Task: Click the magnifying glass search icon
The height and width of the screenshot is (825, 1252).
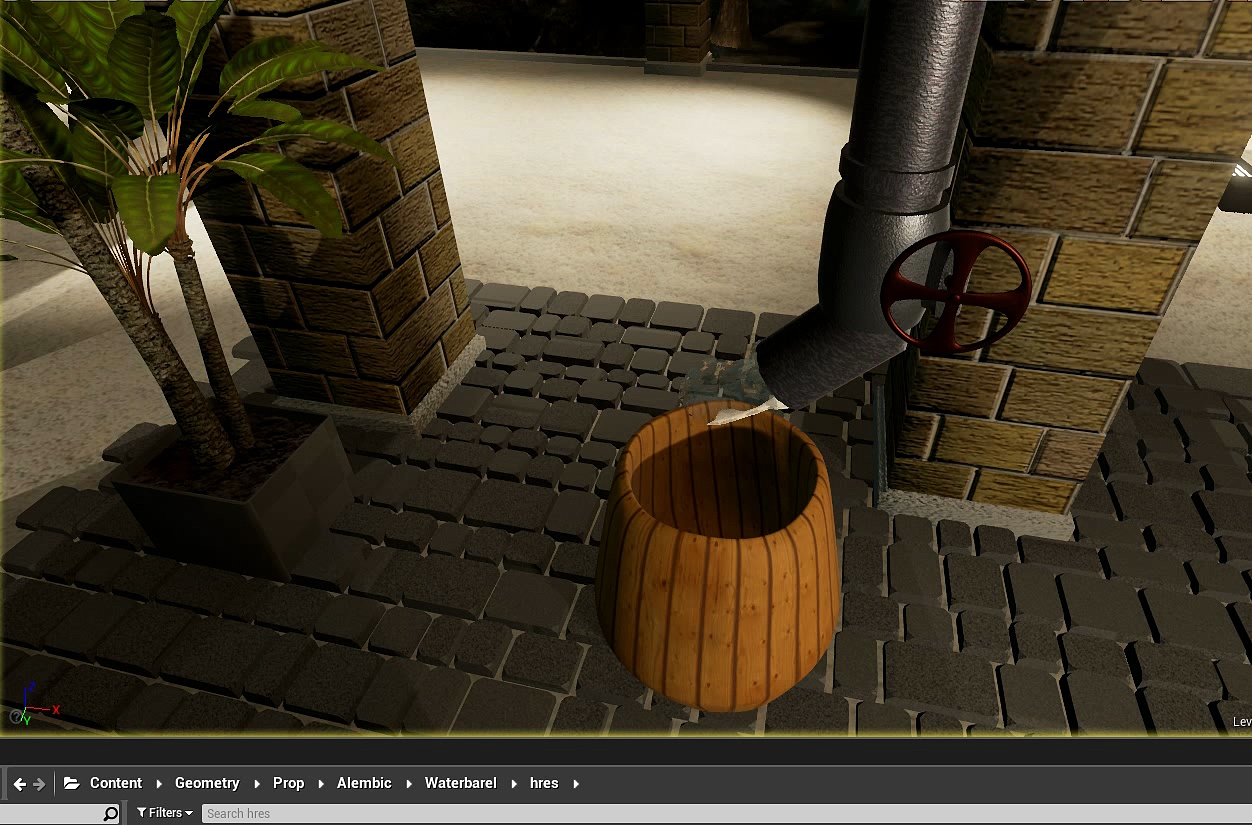Action: pyautogui.click(x=111, y=814)
